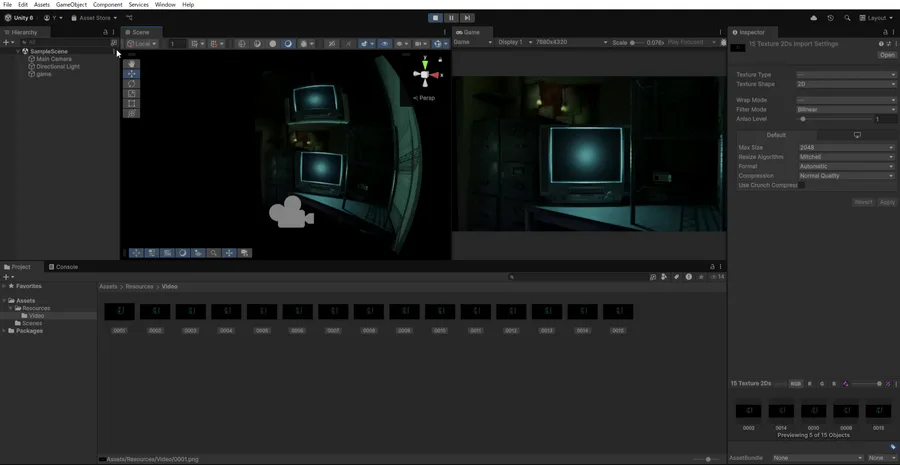Viewport: 900px width, 465px height.
Task: Select the Rotate tool in Scene toolbar
Action: [x=131, y=84]
